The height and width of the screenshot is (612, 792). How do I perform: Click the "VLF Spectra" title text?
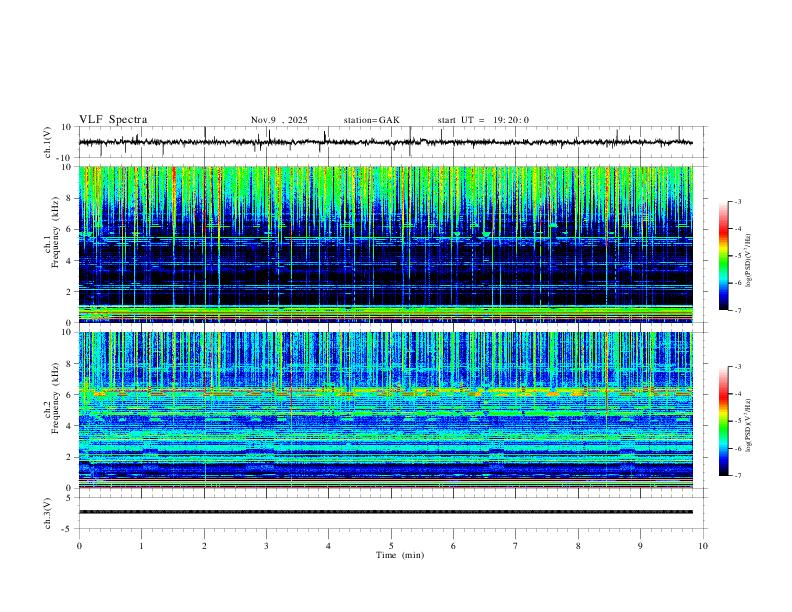[113, 120]
